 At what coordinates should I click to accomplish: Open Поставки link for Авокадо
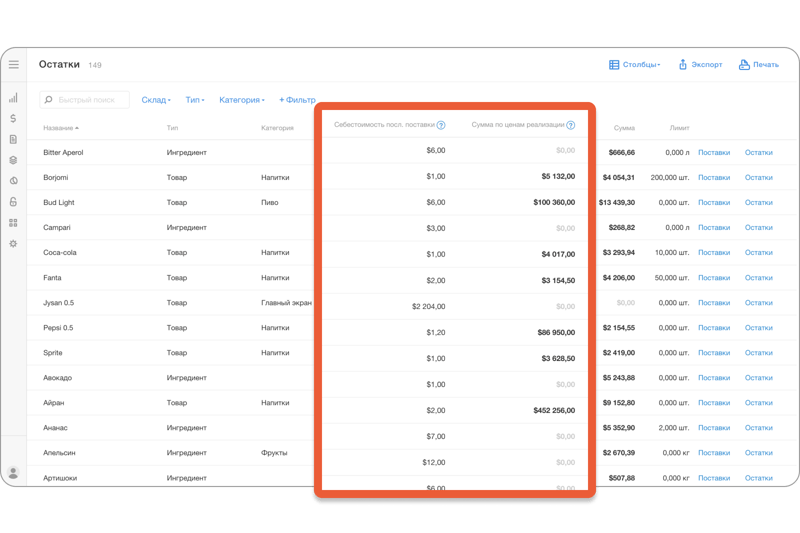714,378
